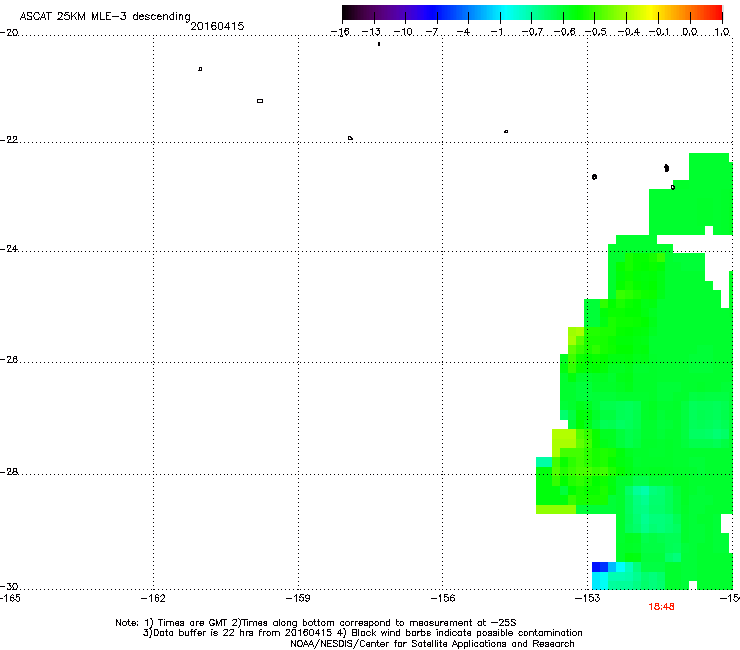Click the color bar label -16
The width and height of the screenshot is (740, 650).
pos(340,32)
